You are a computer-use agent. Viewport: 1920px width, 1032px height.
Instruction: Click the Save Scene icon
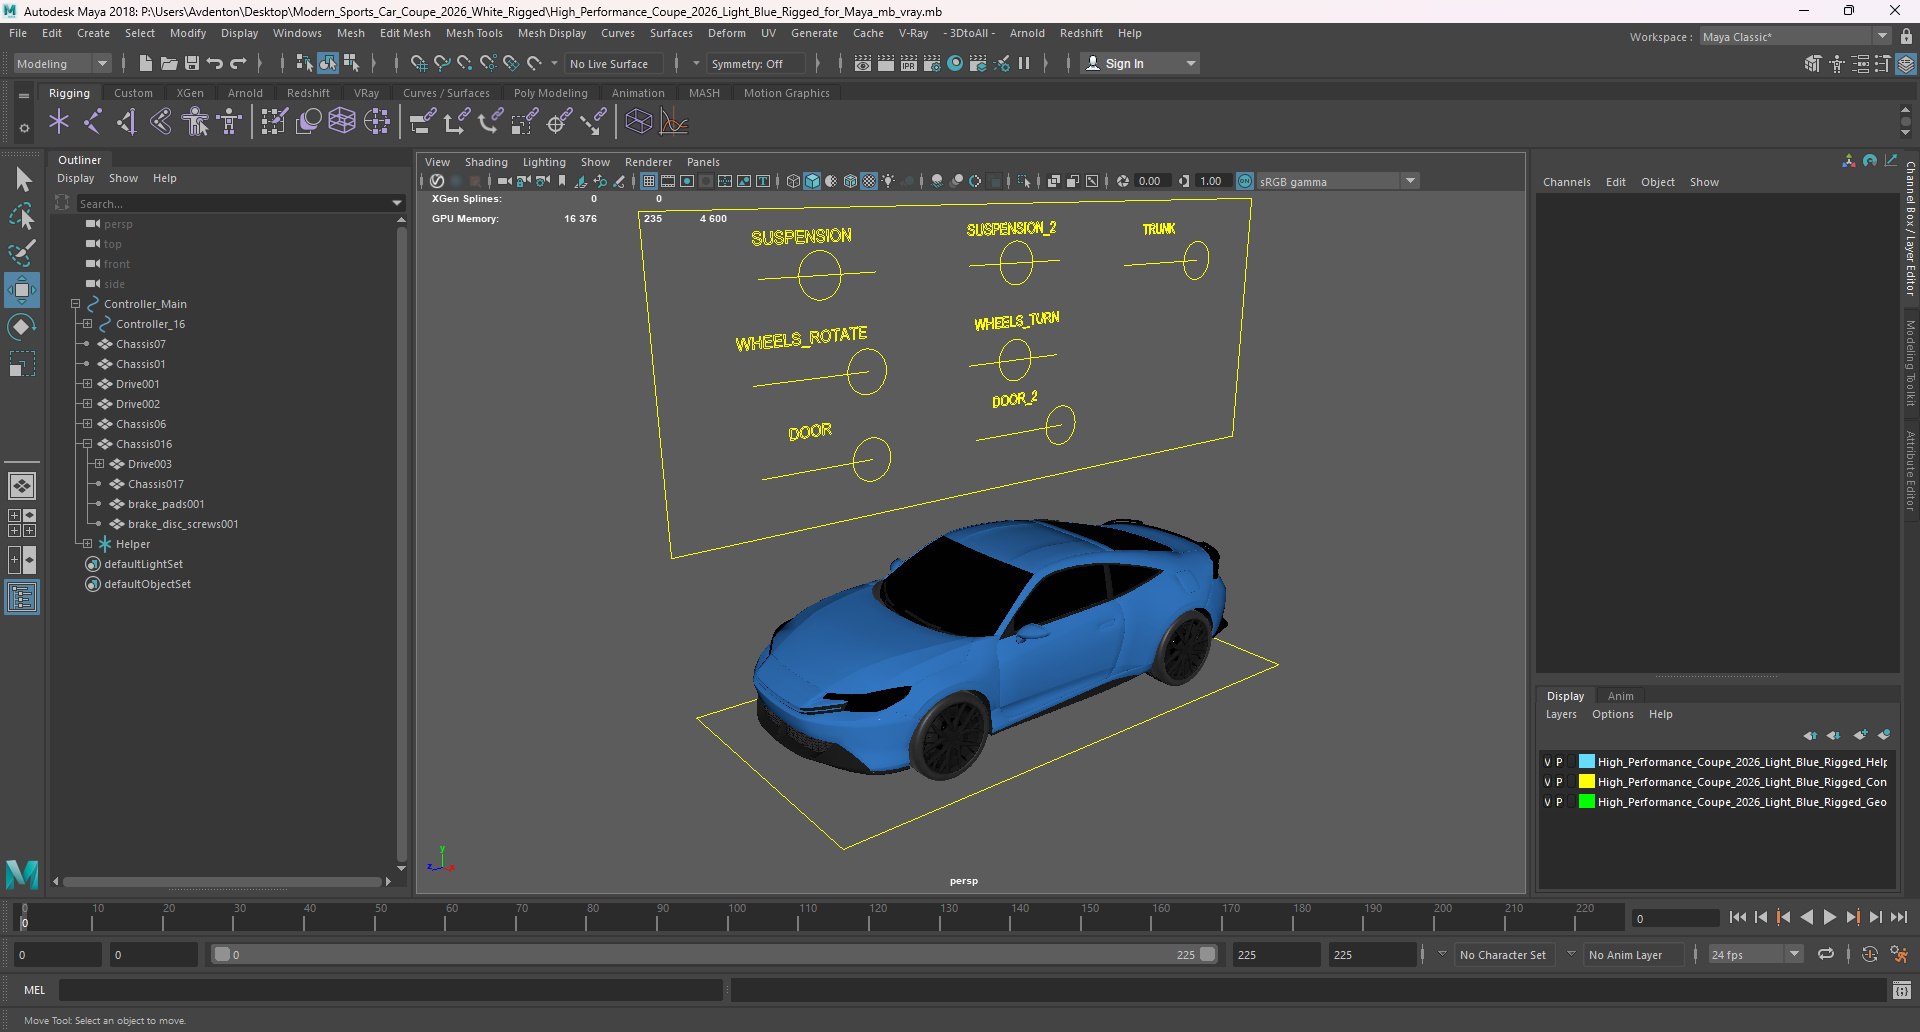coord(192,63)
